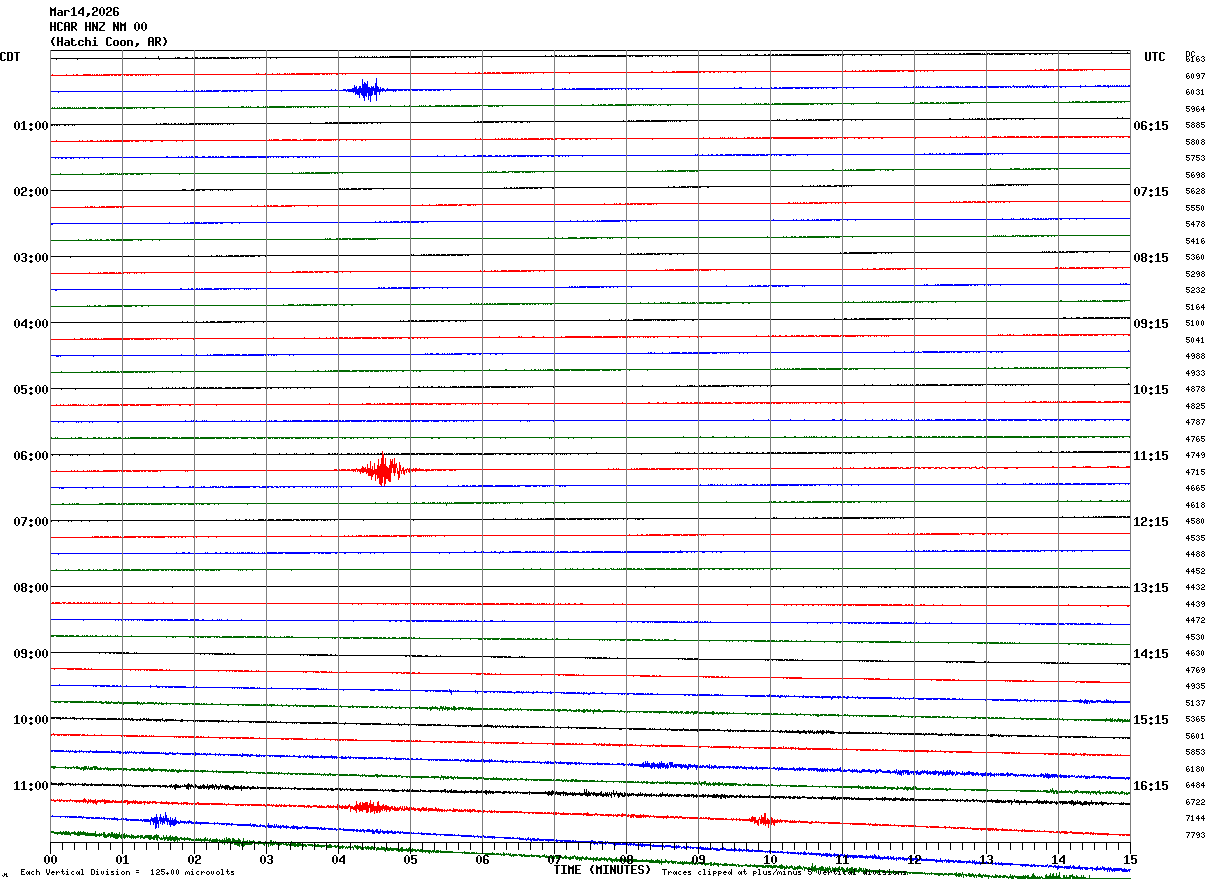Select the 01:00 CDT hour marker

[x=30, y=126]
